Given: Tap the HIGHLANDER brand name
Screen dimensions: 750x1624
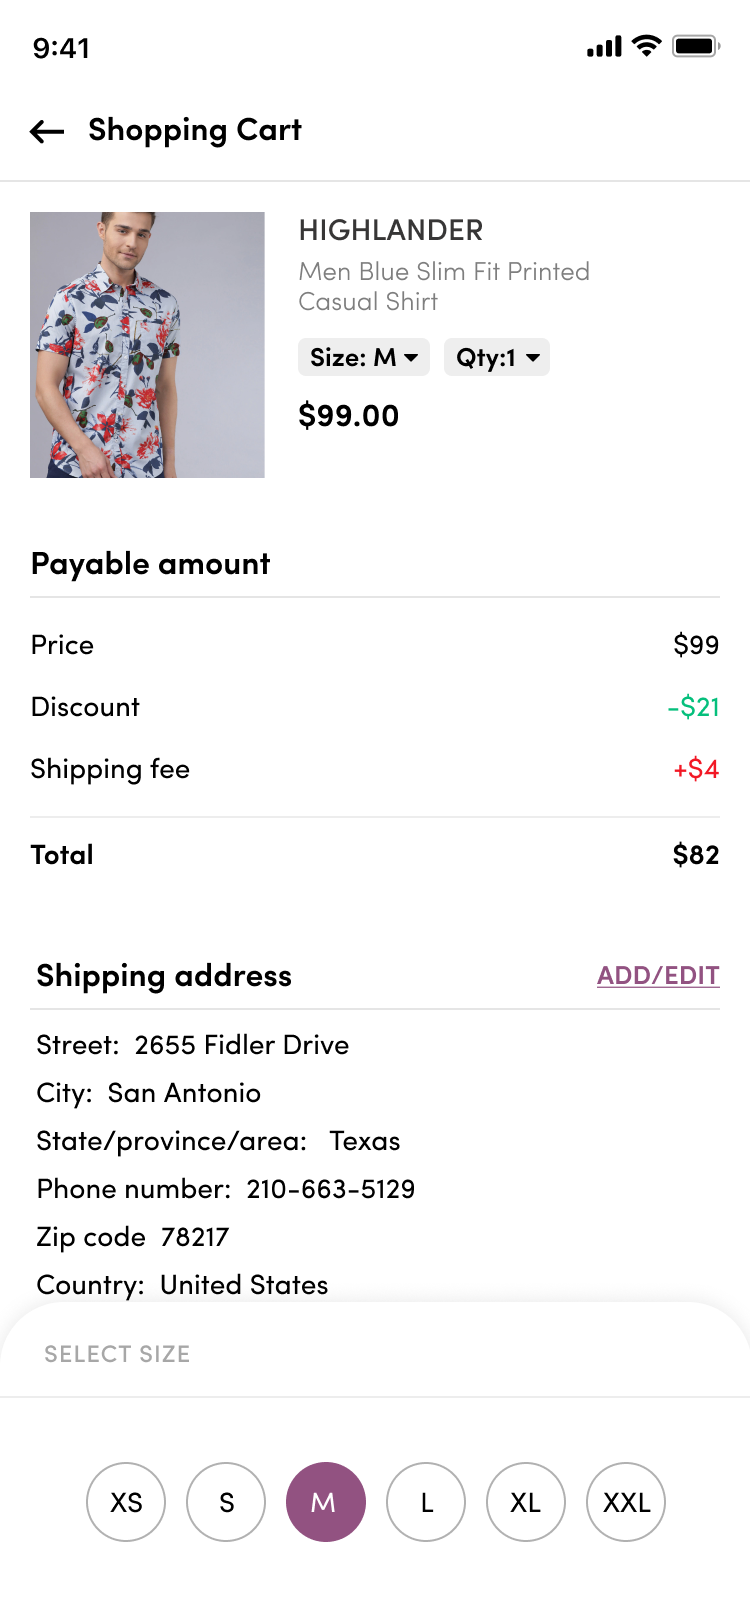Looking at the screenshot, I should [391, 231].
